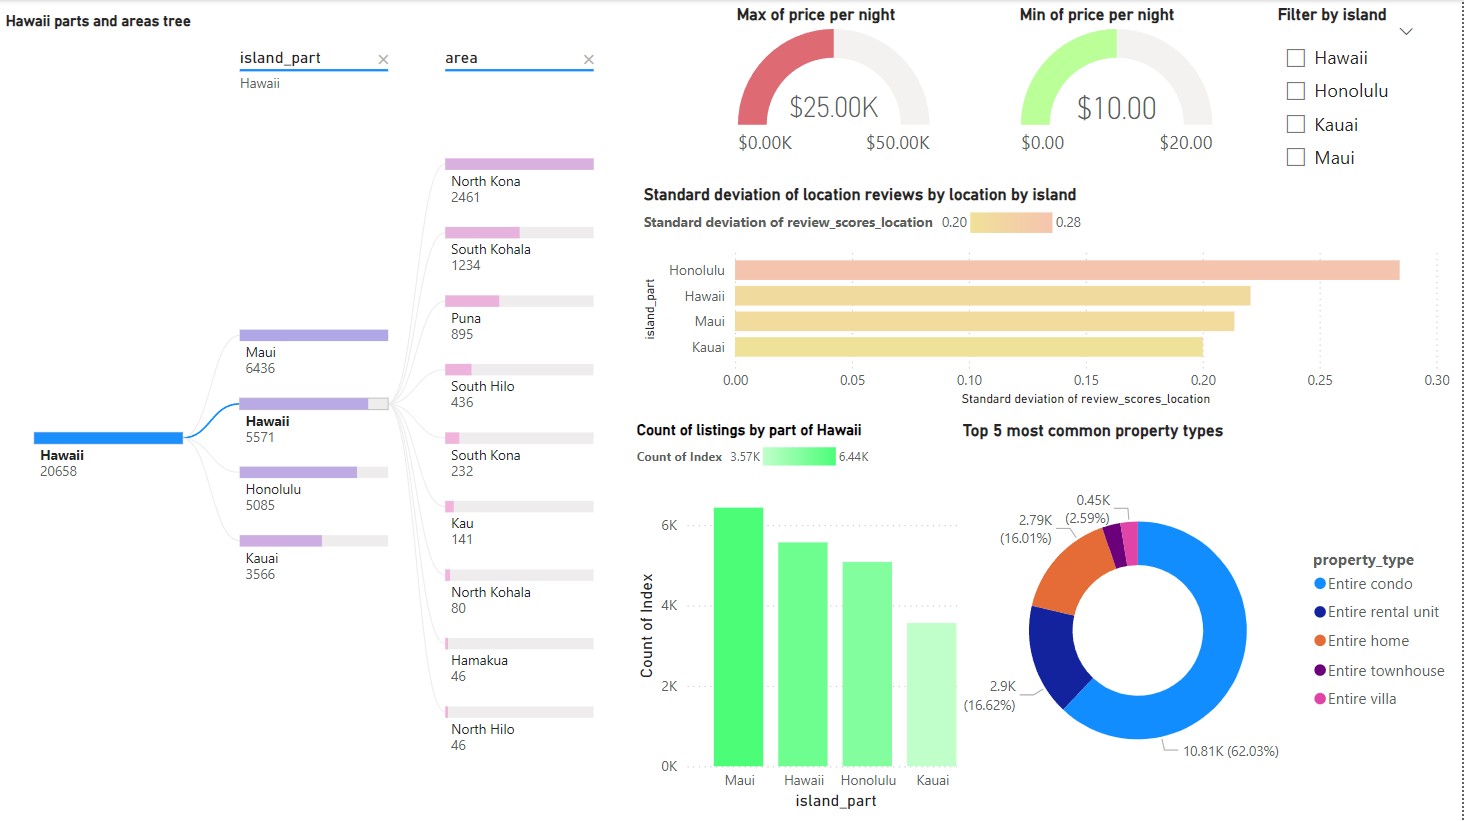This screenshot has height=821, width=1464.
Task: Expand the Filter by island dropdown chevron
Action: tap(1405, 32)
